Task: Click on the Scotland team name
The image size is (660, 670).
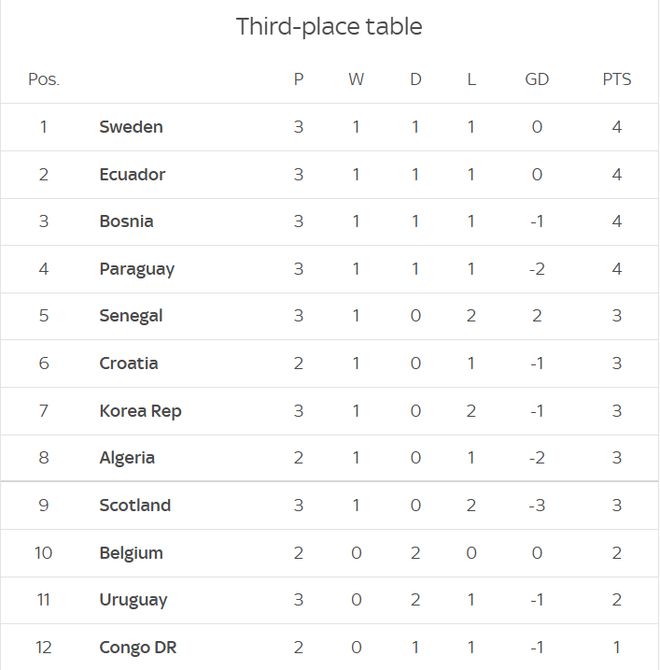Action: click(135, 505)
